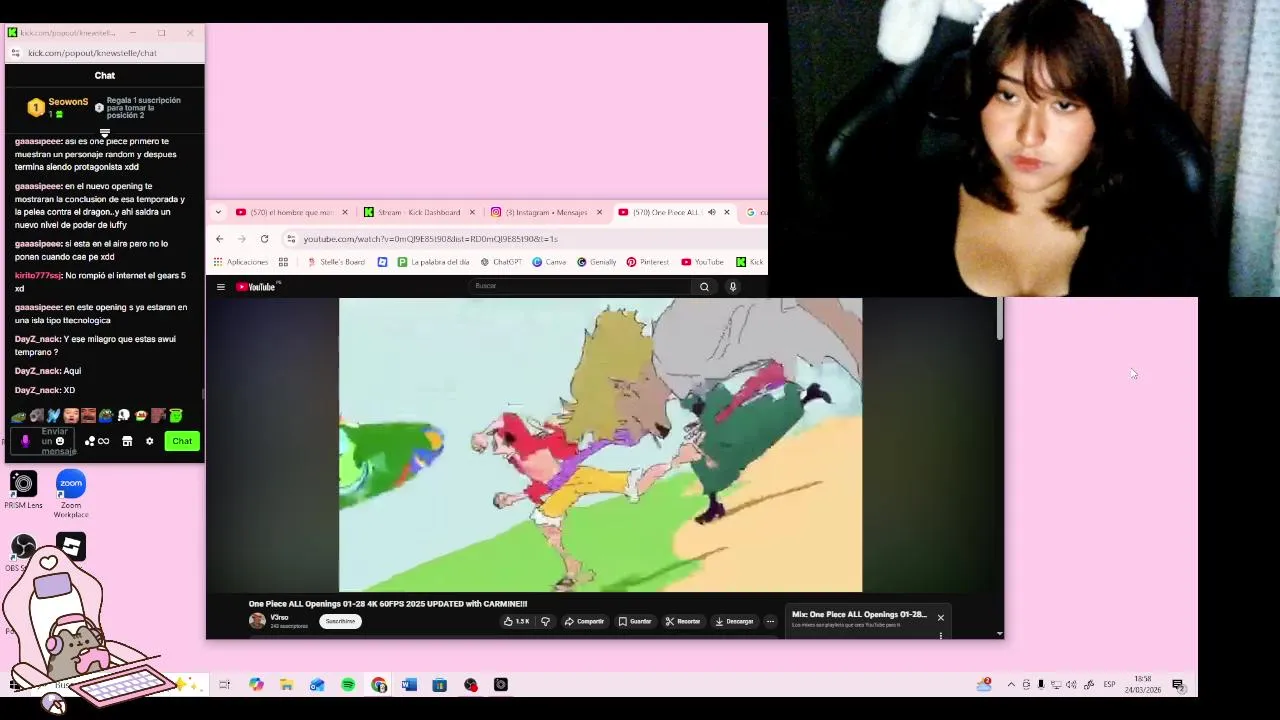
Task: Start voice search with microphone icon
Action: (733, 287)
